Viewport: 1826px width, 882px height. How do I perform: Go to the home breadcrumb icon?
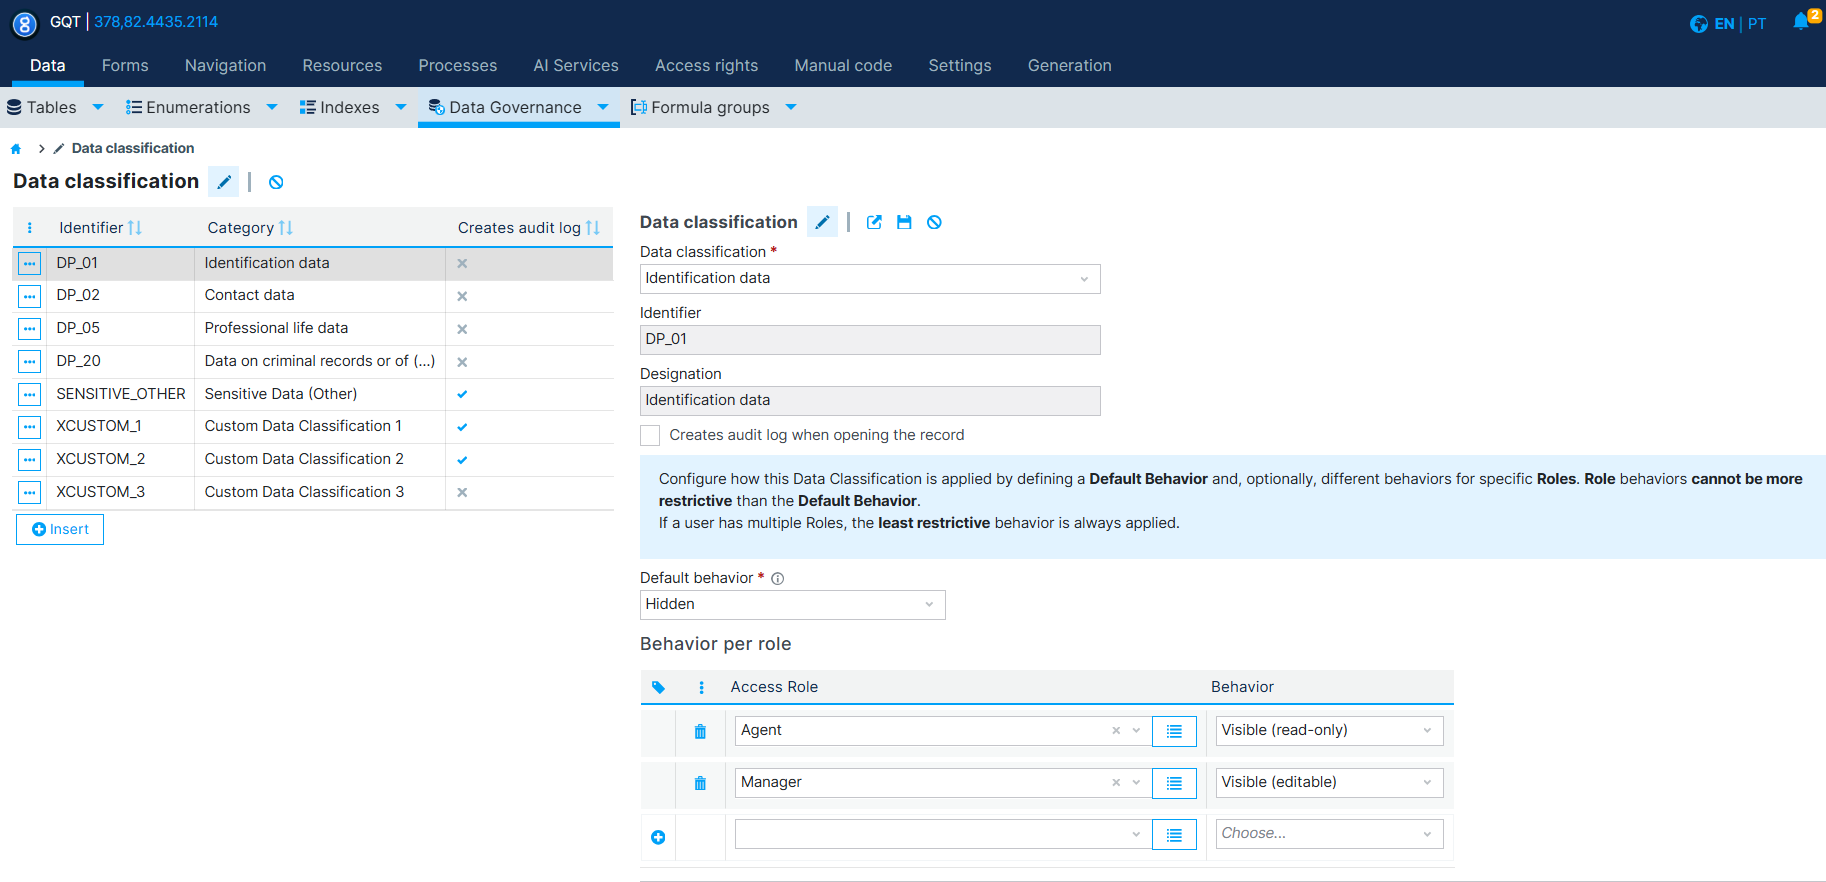click(16, 149)
